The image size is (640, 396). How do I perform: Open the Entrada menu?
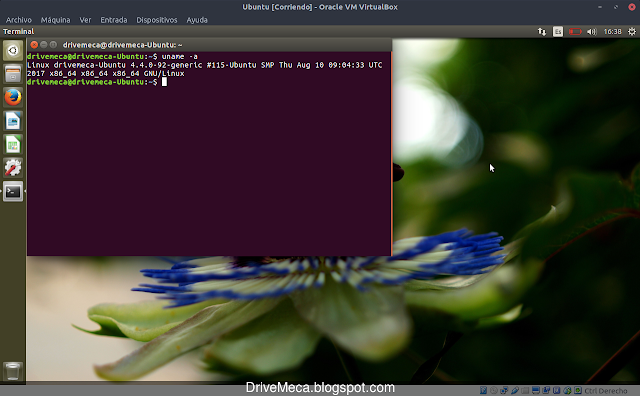113,20
